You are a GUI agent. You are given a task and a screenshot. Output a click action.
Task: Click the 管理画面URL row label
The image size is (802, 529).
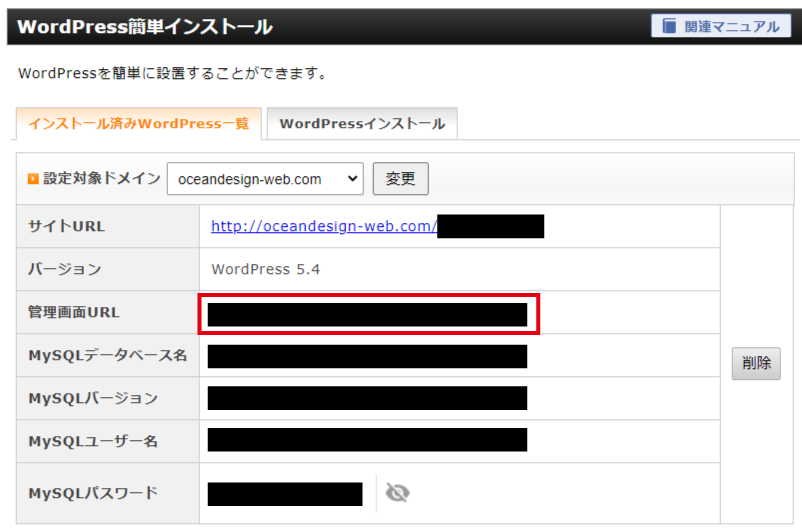point(74,312)
